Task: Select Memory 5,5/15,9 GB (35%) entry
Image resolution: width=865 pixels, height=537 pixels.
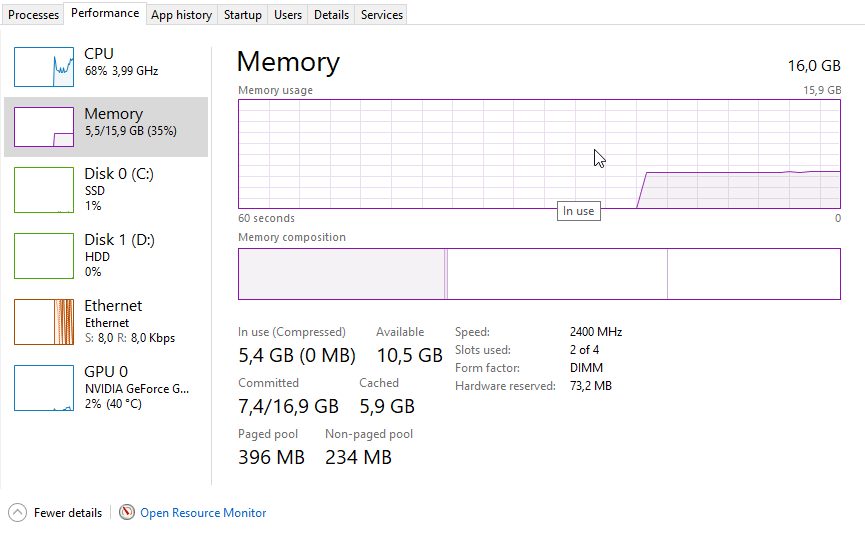Action: click(106, 127)
